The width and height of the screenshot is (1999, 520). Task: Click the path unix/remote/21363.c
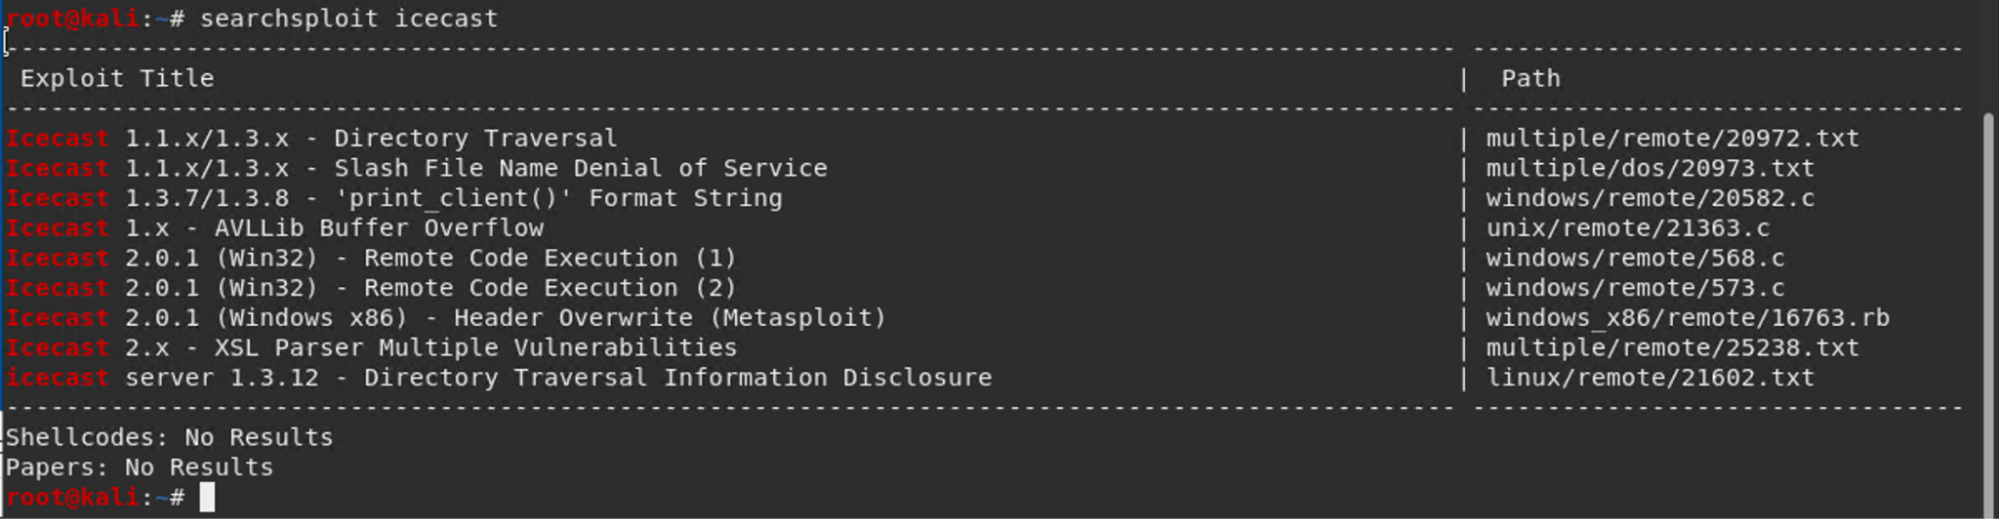tap(1627, 228)
